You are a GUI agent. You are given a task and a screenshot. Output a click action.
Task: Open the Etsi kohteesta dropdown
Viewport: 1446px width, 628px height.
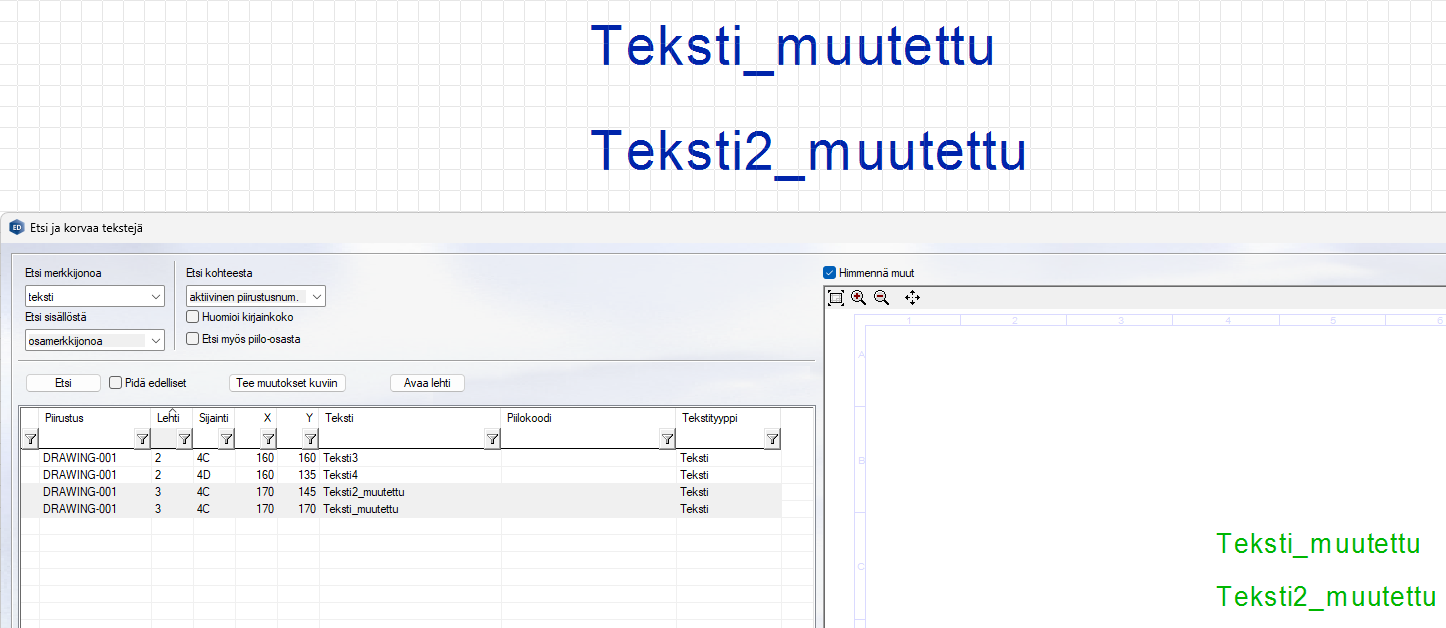point(317,297)
